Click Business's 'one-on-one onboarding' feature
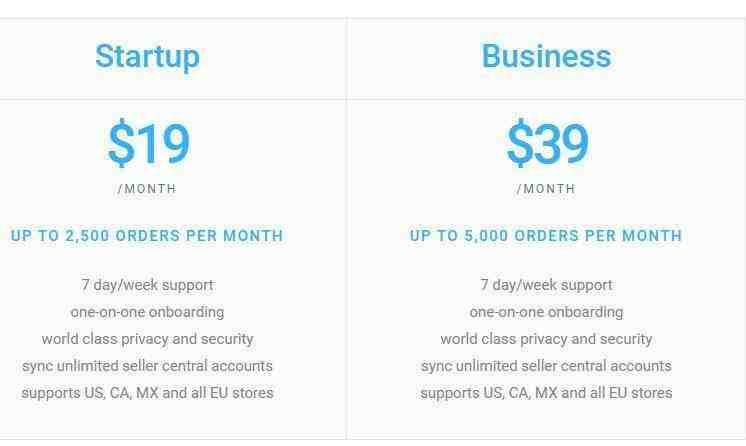Screen dimensions: 746x446 [x=546, y=312]
